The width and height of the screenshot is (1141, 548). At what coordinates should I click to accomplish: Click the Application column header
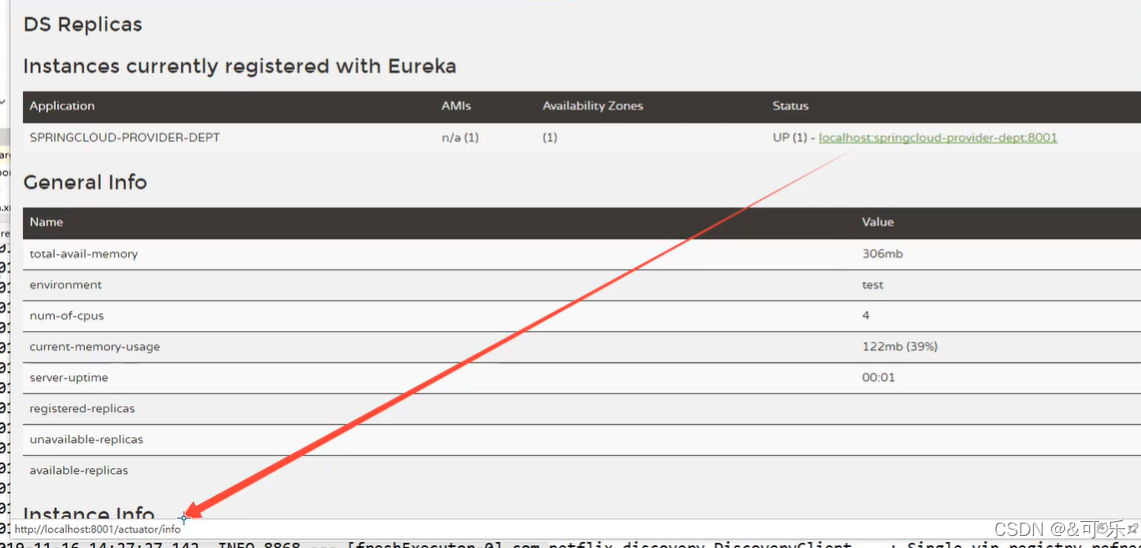(x=62, y=106)
